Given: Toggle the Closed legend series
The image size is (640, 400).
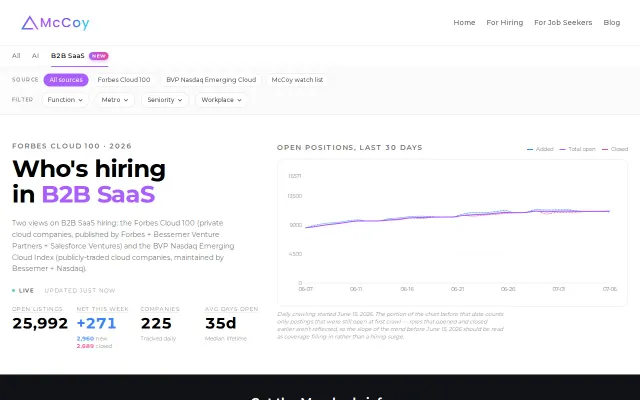Looking at the screenshot, I should (615, 149).
